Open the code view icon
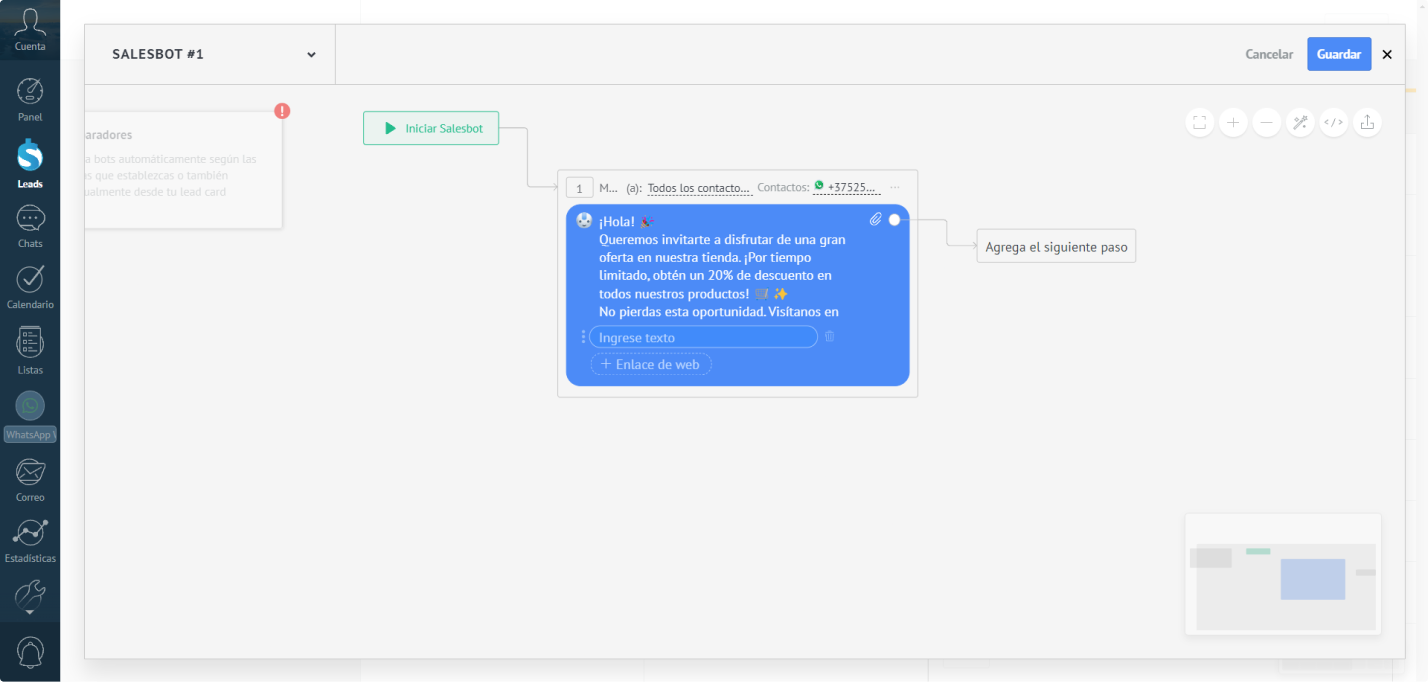The height and width of the screenshot is (682, 1428). (x=1333, y=123)
